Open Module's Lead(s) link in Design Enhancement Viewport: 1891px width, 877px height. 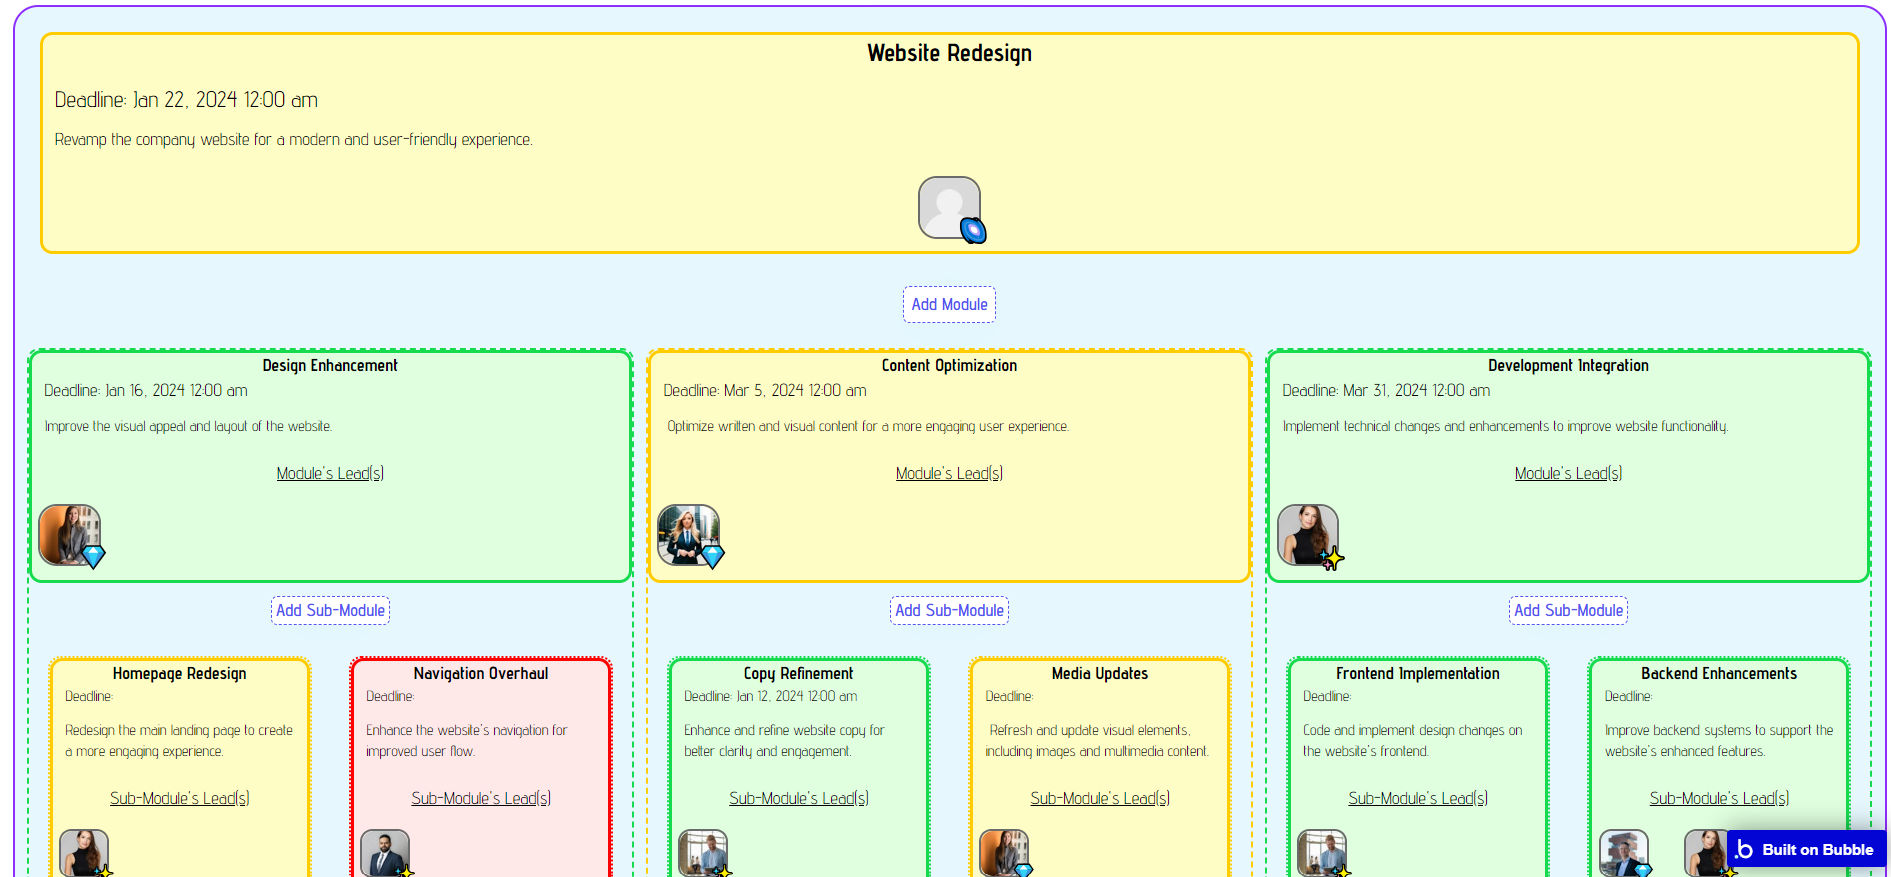click(x=330, y=473)
